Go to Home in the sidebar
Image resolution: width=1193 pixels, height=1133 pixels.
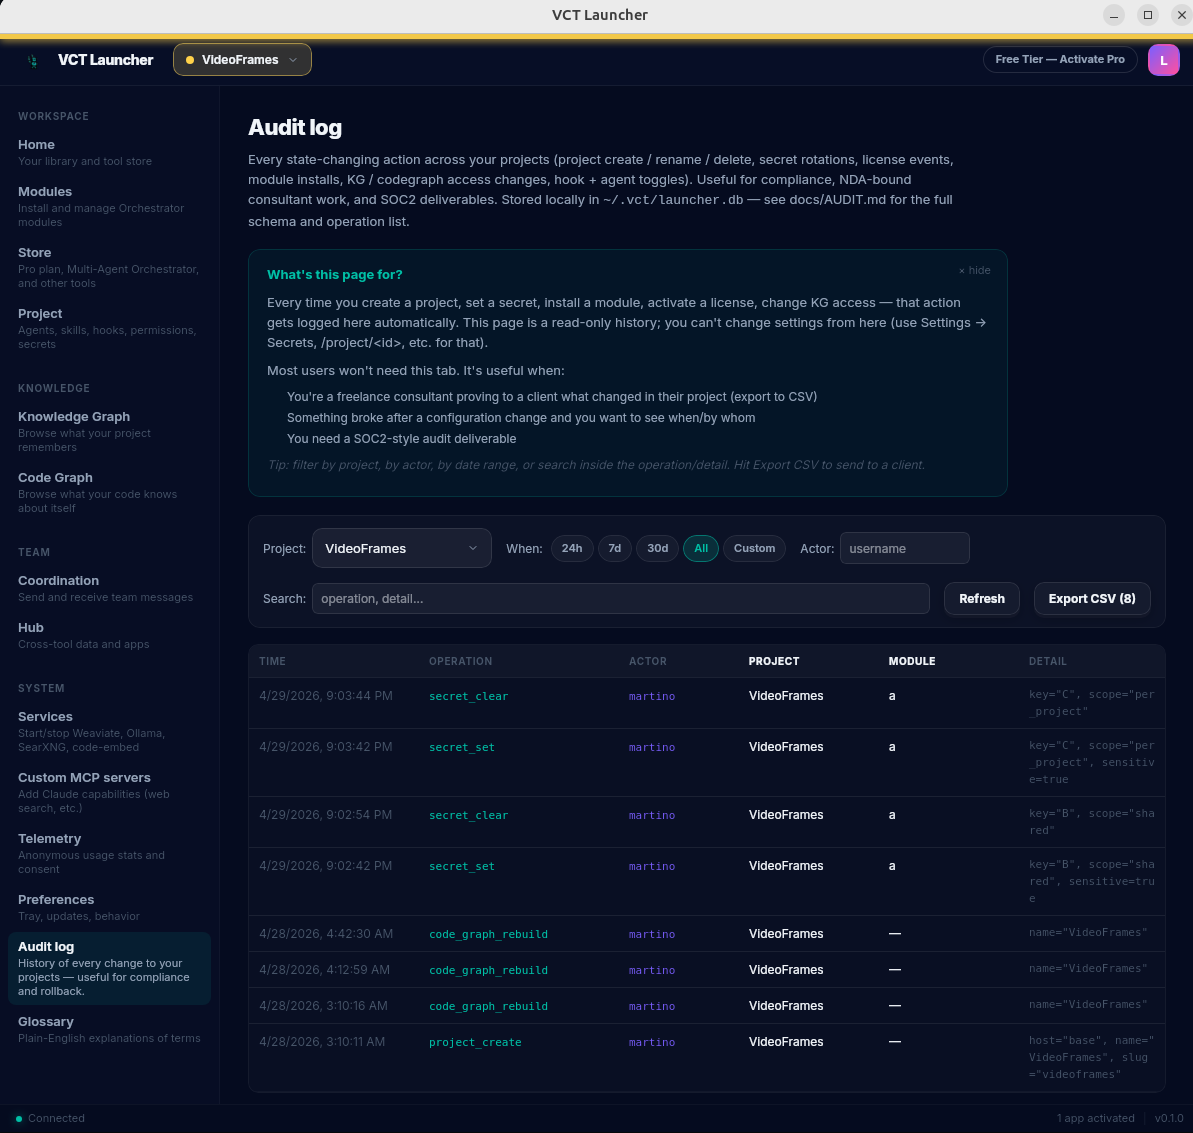[110, 152]
